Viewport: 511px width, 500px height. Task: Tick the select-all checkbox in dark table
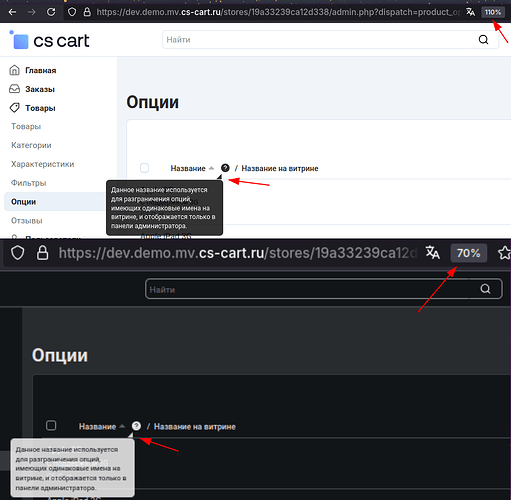point(51,426)
